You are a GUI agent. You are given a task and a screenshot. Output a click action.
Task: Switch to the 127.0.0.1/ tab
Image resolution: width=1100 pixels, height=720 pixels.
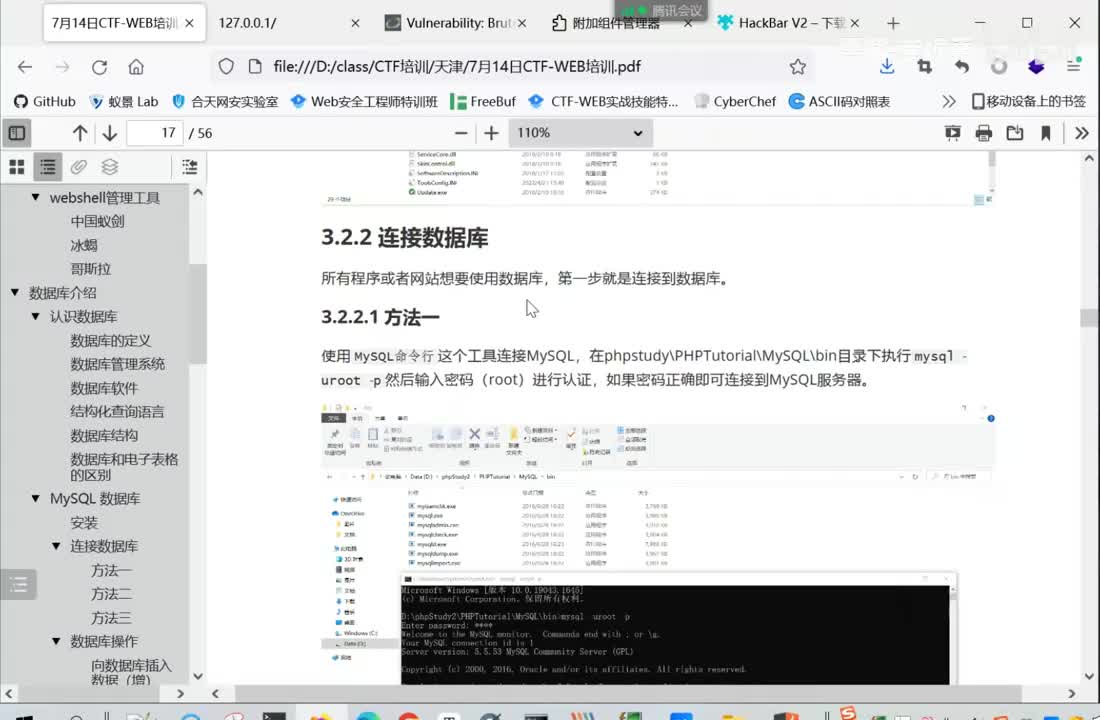coord(288,23)
